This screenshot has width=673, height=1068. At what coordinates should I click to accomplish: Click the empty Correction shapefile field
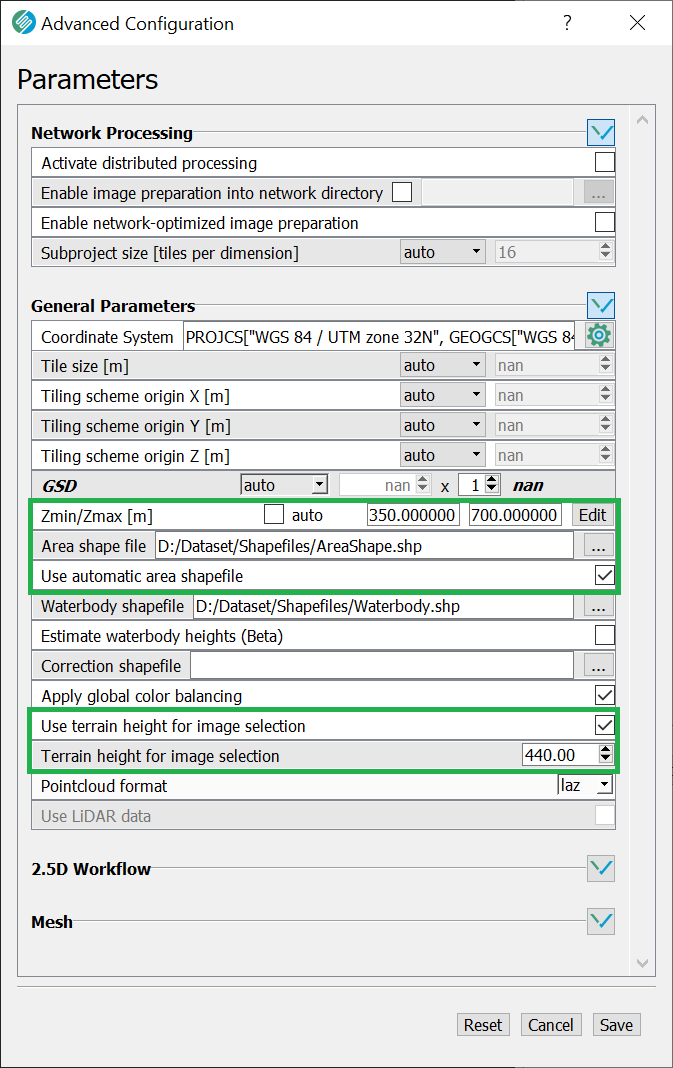pos(381,665)
